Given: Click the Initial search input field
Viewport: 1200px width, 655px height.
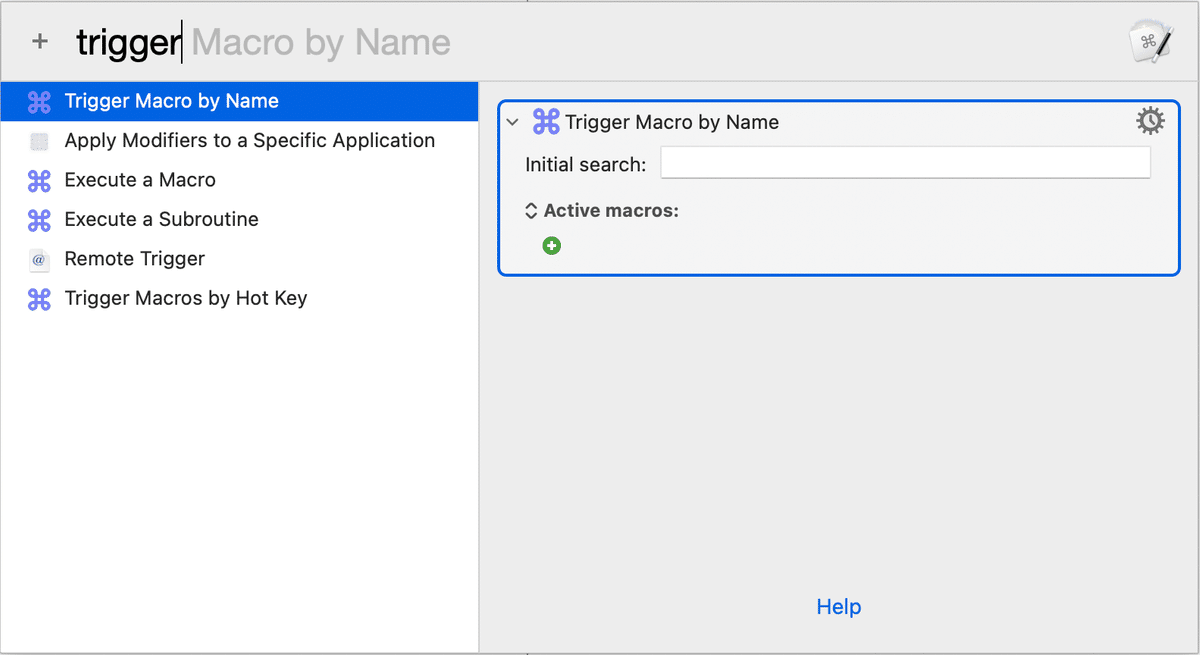Looking at the screenshot, I should point(906,163).
